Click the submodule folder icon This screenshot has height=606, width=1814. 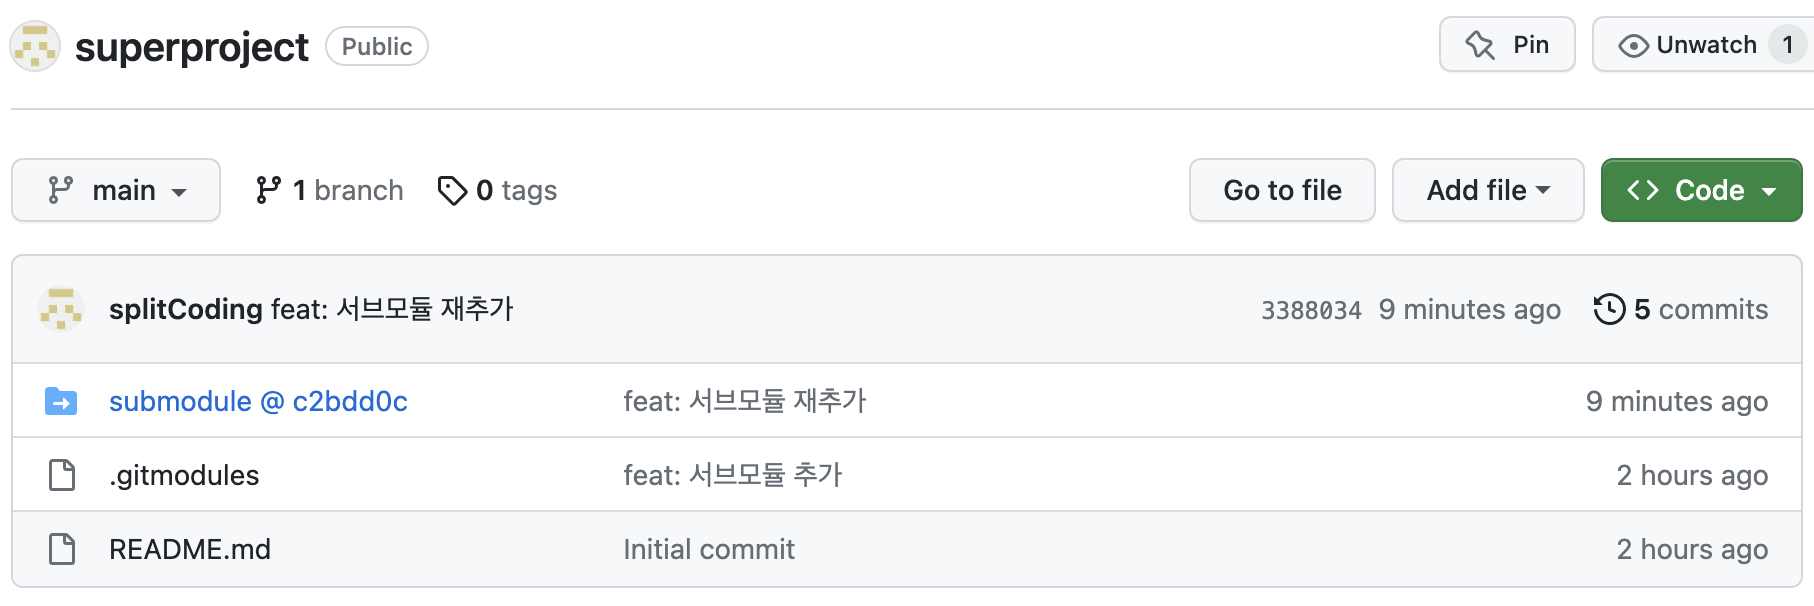tap(61, 401)
